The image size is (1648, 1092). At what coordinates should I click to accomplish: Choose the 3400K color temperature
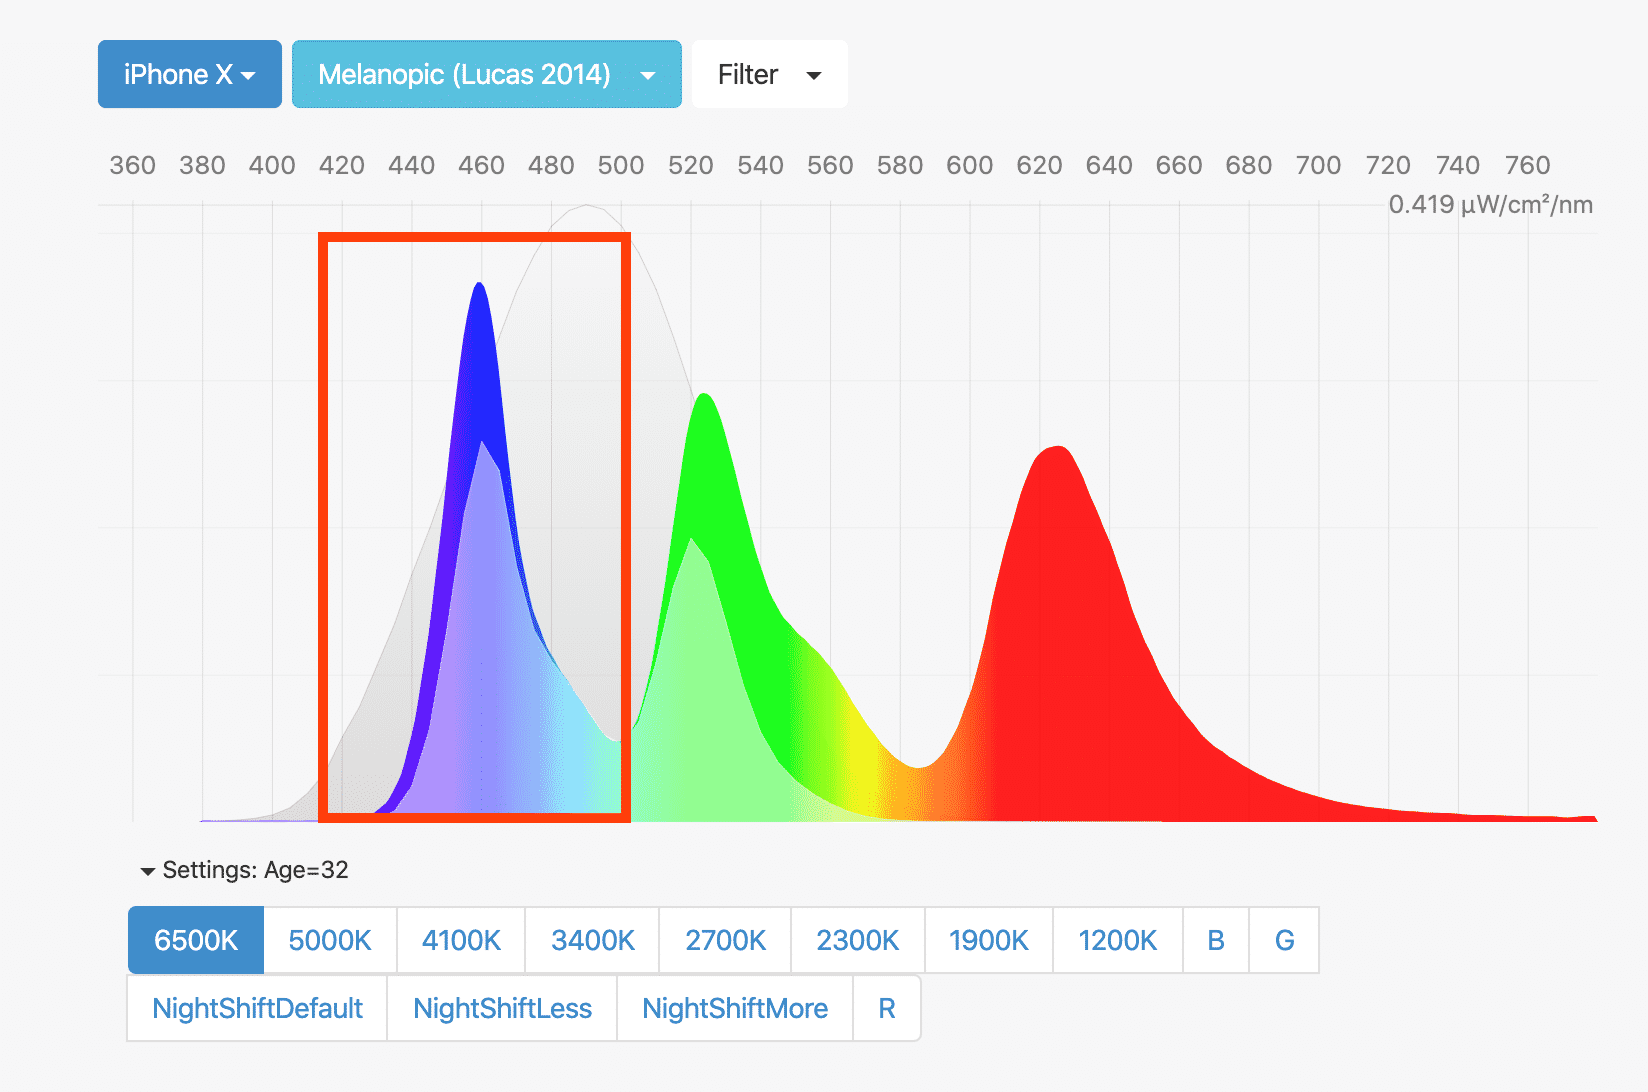click(592, 940)
